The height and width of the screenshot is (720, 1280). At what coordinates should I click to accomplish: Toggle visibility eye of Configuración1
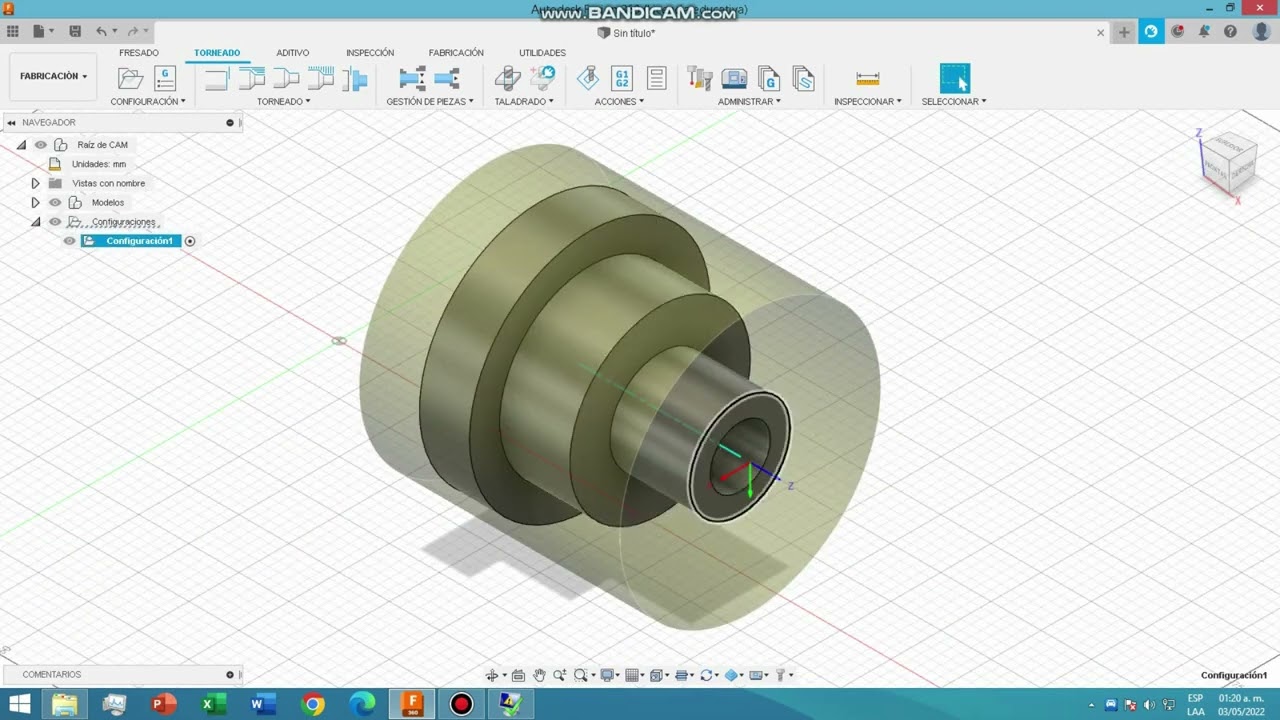tap(69, 241)
